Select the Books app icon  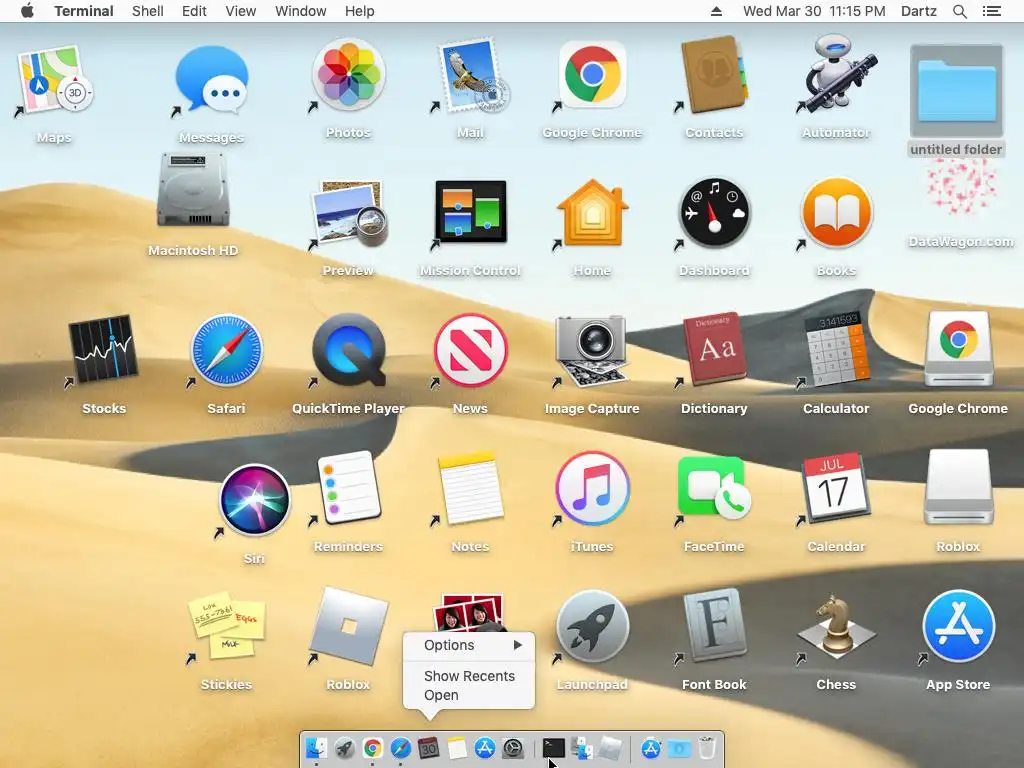[837, 214]
